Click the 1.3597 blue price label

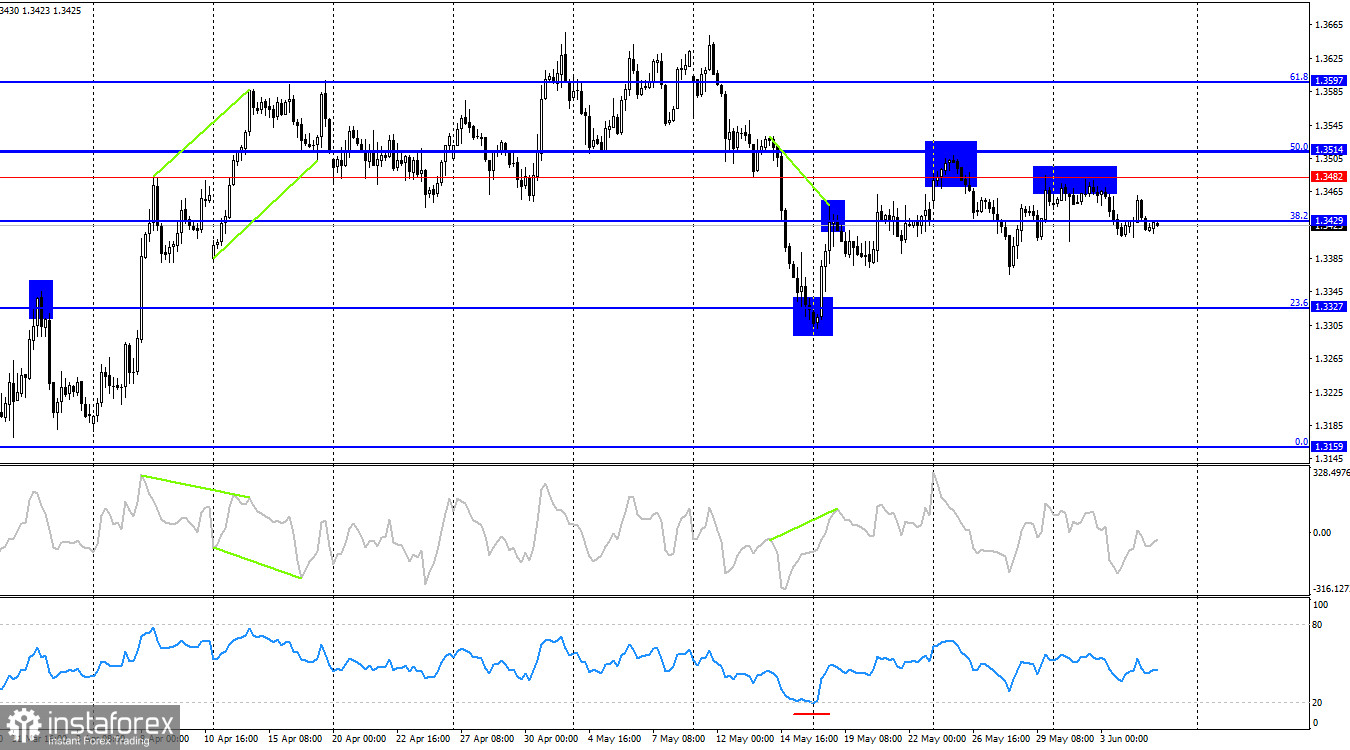click(1327, 80)
